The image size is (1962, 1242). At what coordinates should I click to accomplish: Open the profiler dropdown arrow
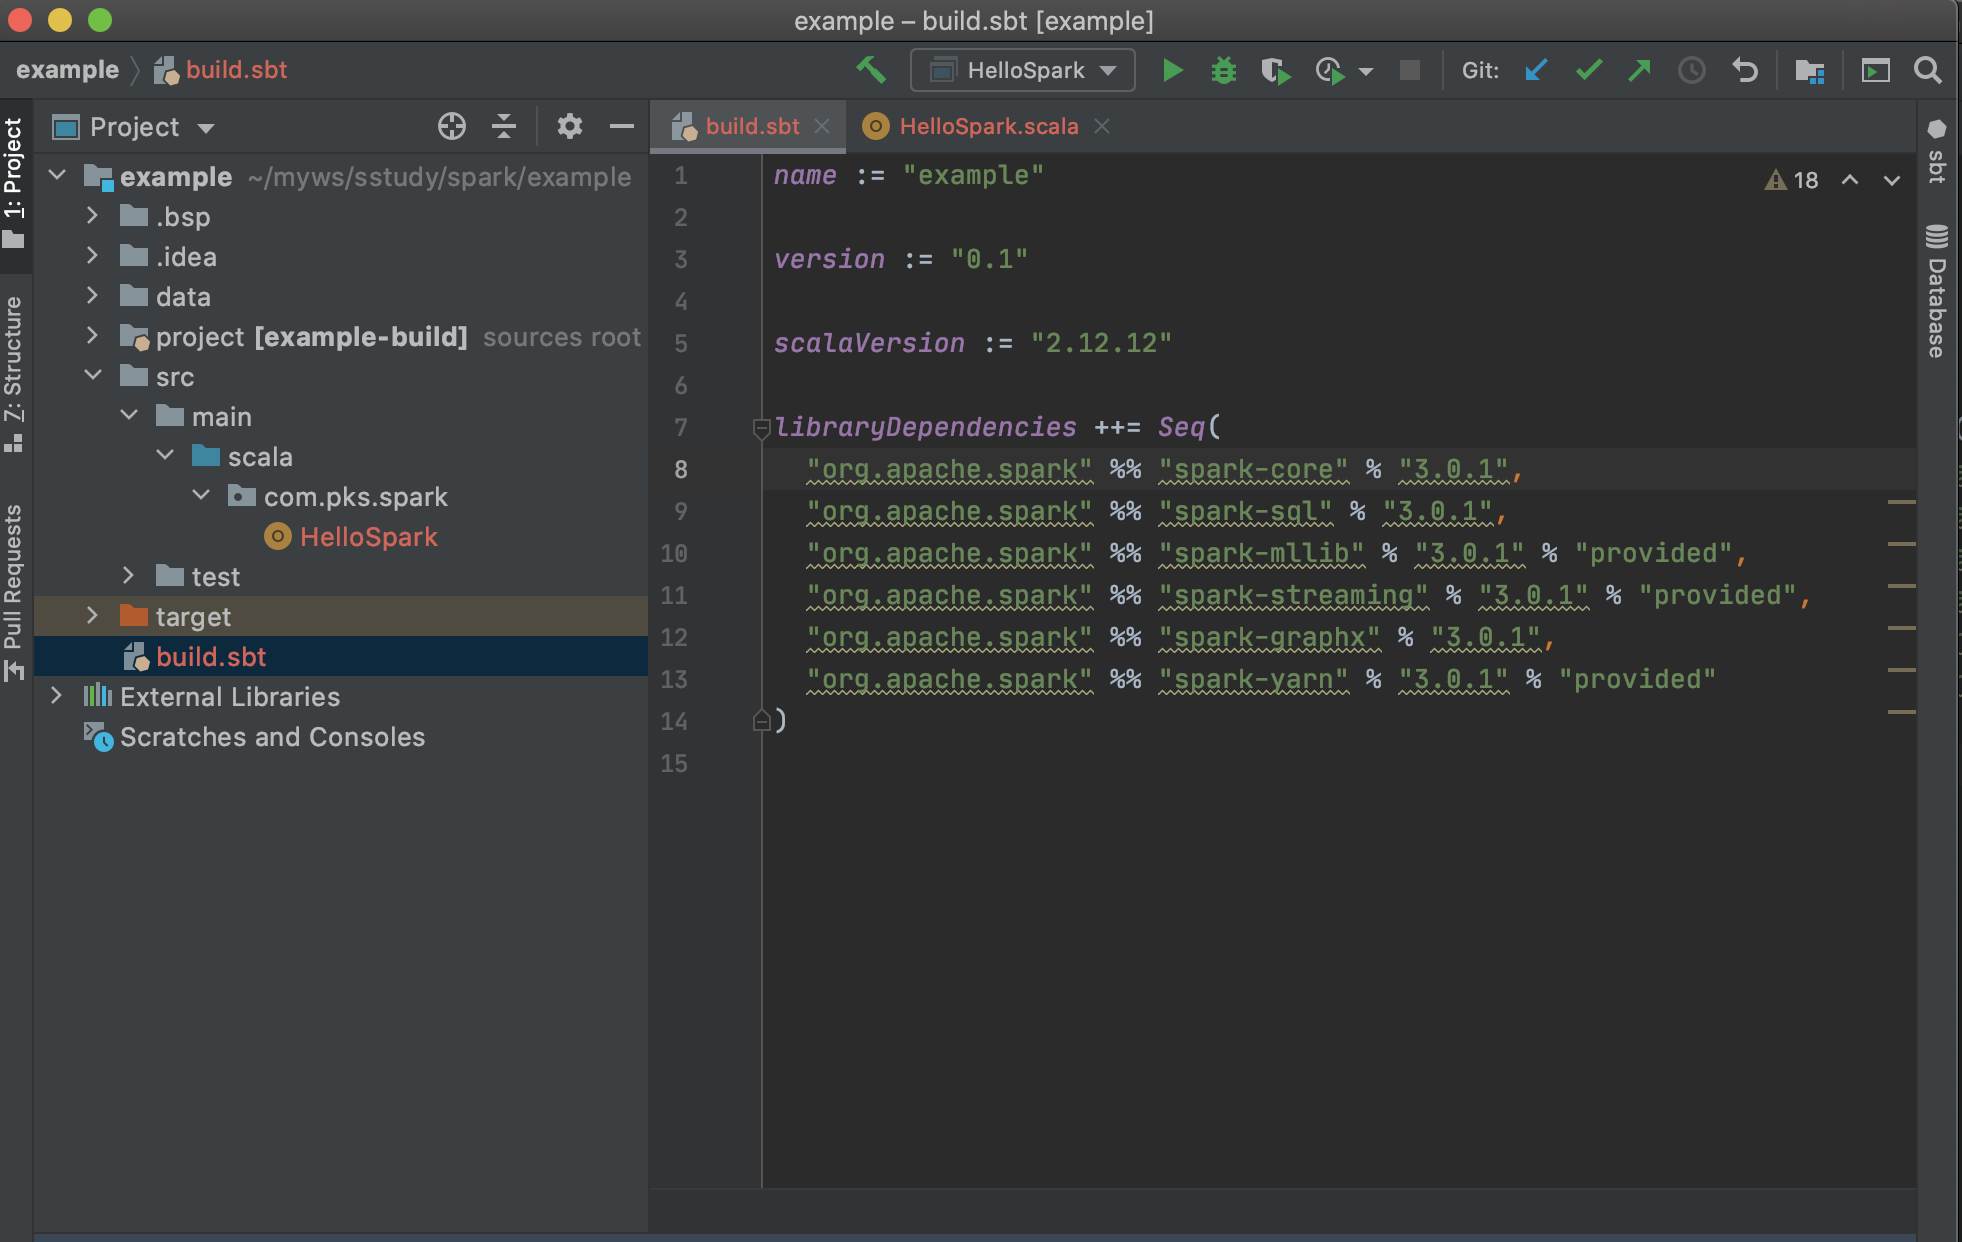(1366, 71)
